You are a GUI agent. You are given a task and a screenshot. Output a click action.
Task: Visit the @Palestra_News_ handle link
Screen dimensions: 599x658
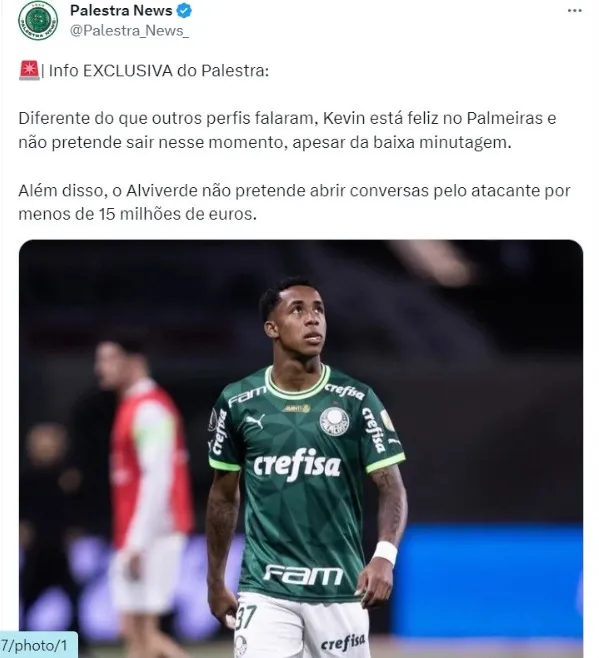coord(129,31)
